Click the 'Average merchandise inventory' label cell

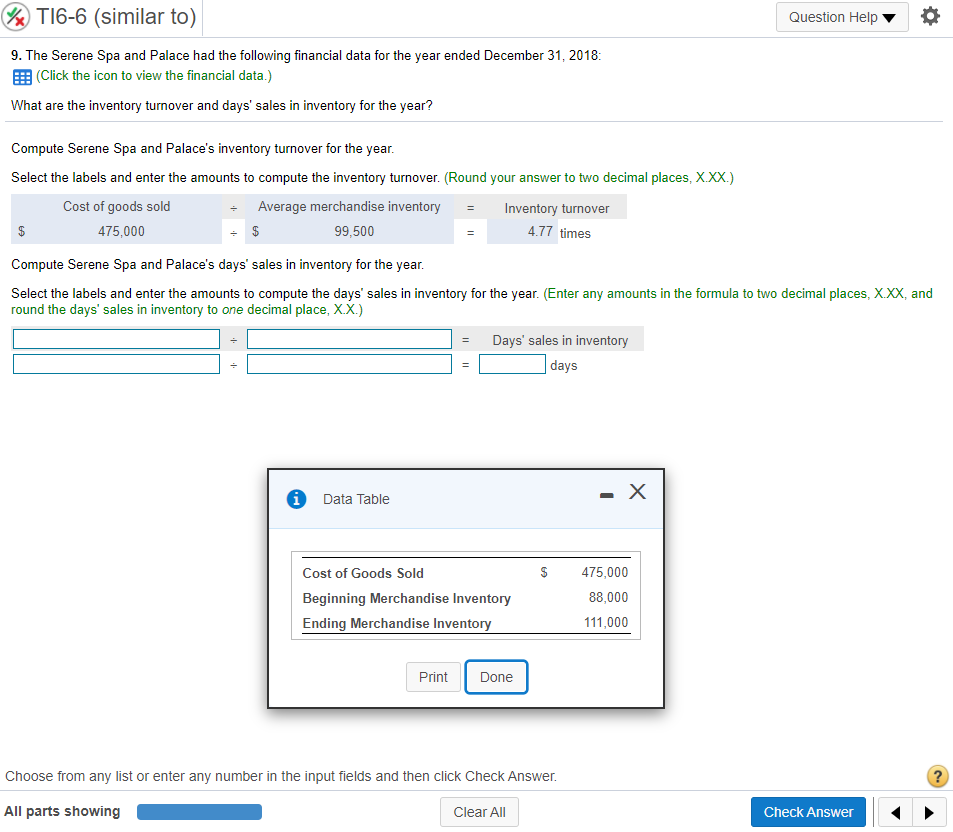(x=349, y=207)
